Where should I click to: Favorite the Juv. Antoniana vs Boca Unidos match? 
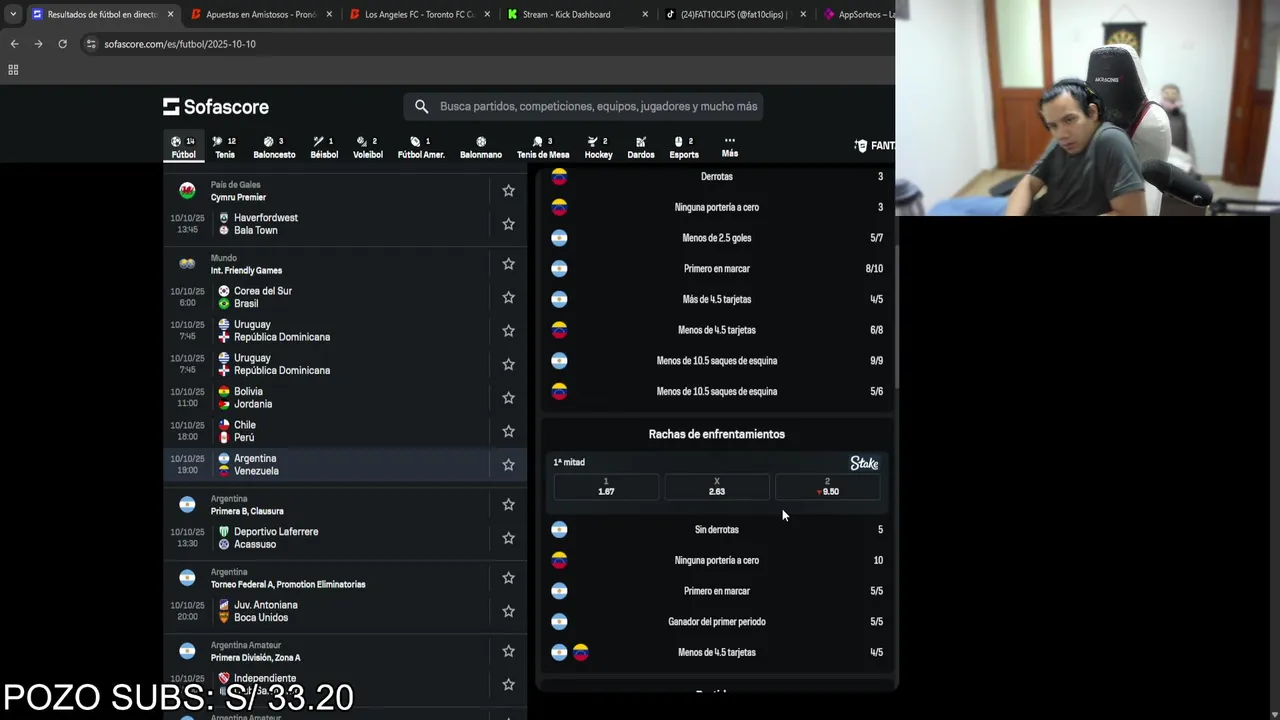click(x=508, y=611)
